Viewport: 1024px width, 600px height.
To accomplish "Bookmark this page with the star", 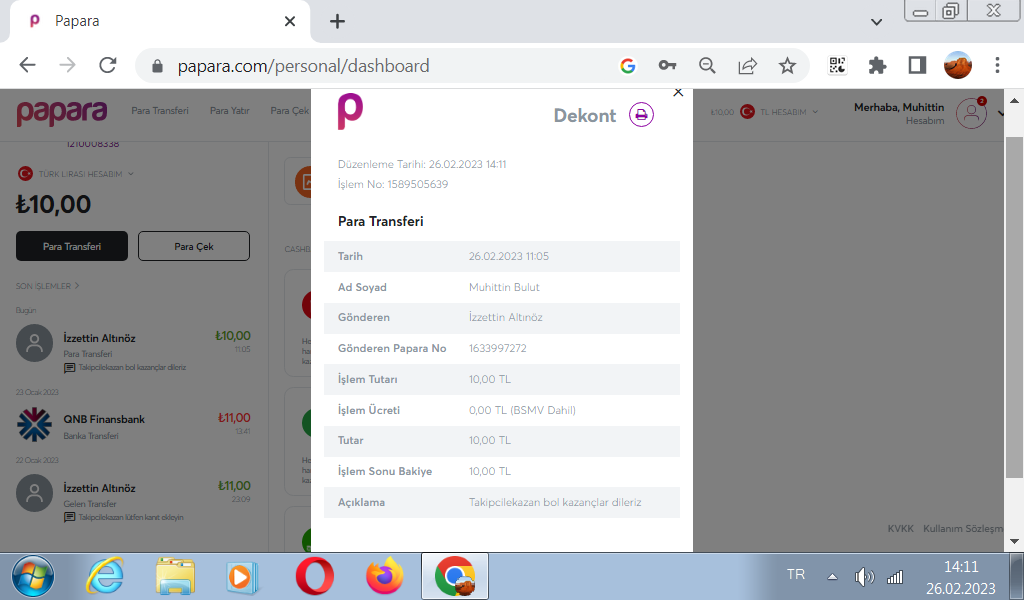I will click(787, 65).
